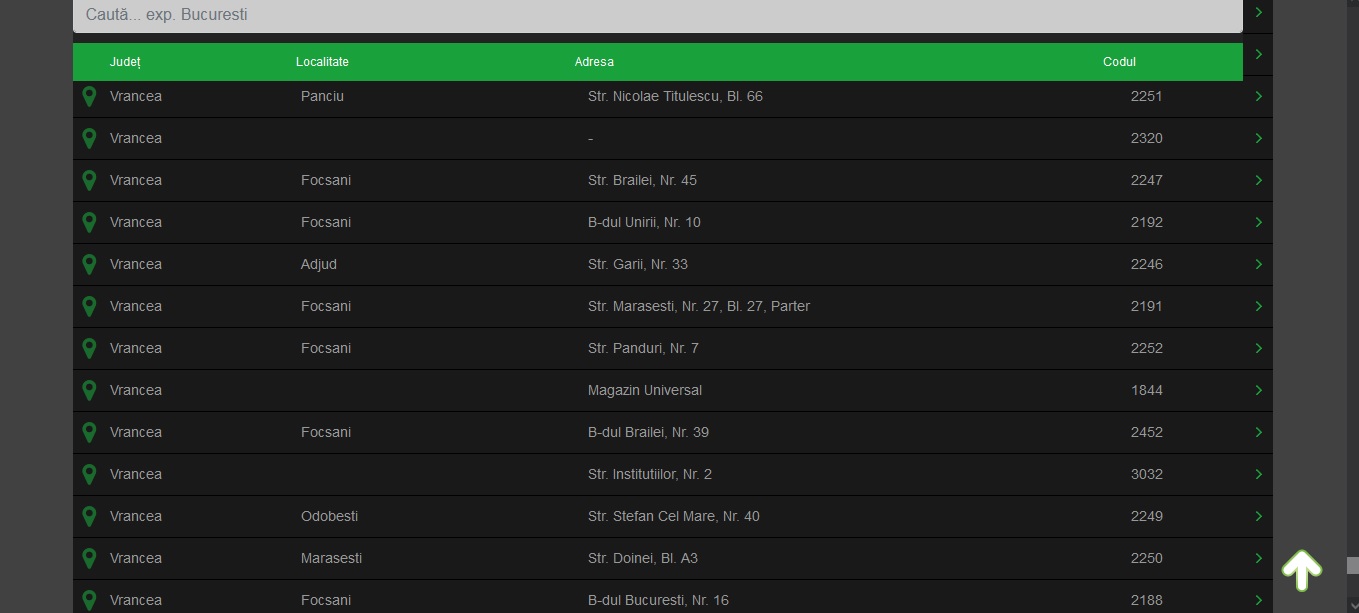Image resolution: width=1359 pixels, height=613 pixels.
Task: Expand the Panciu row with its chevron
Action: [1258, 96]
